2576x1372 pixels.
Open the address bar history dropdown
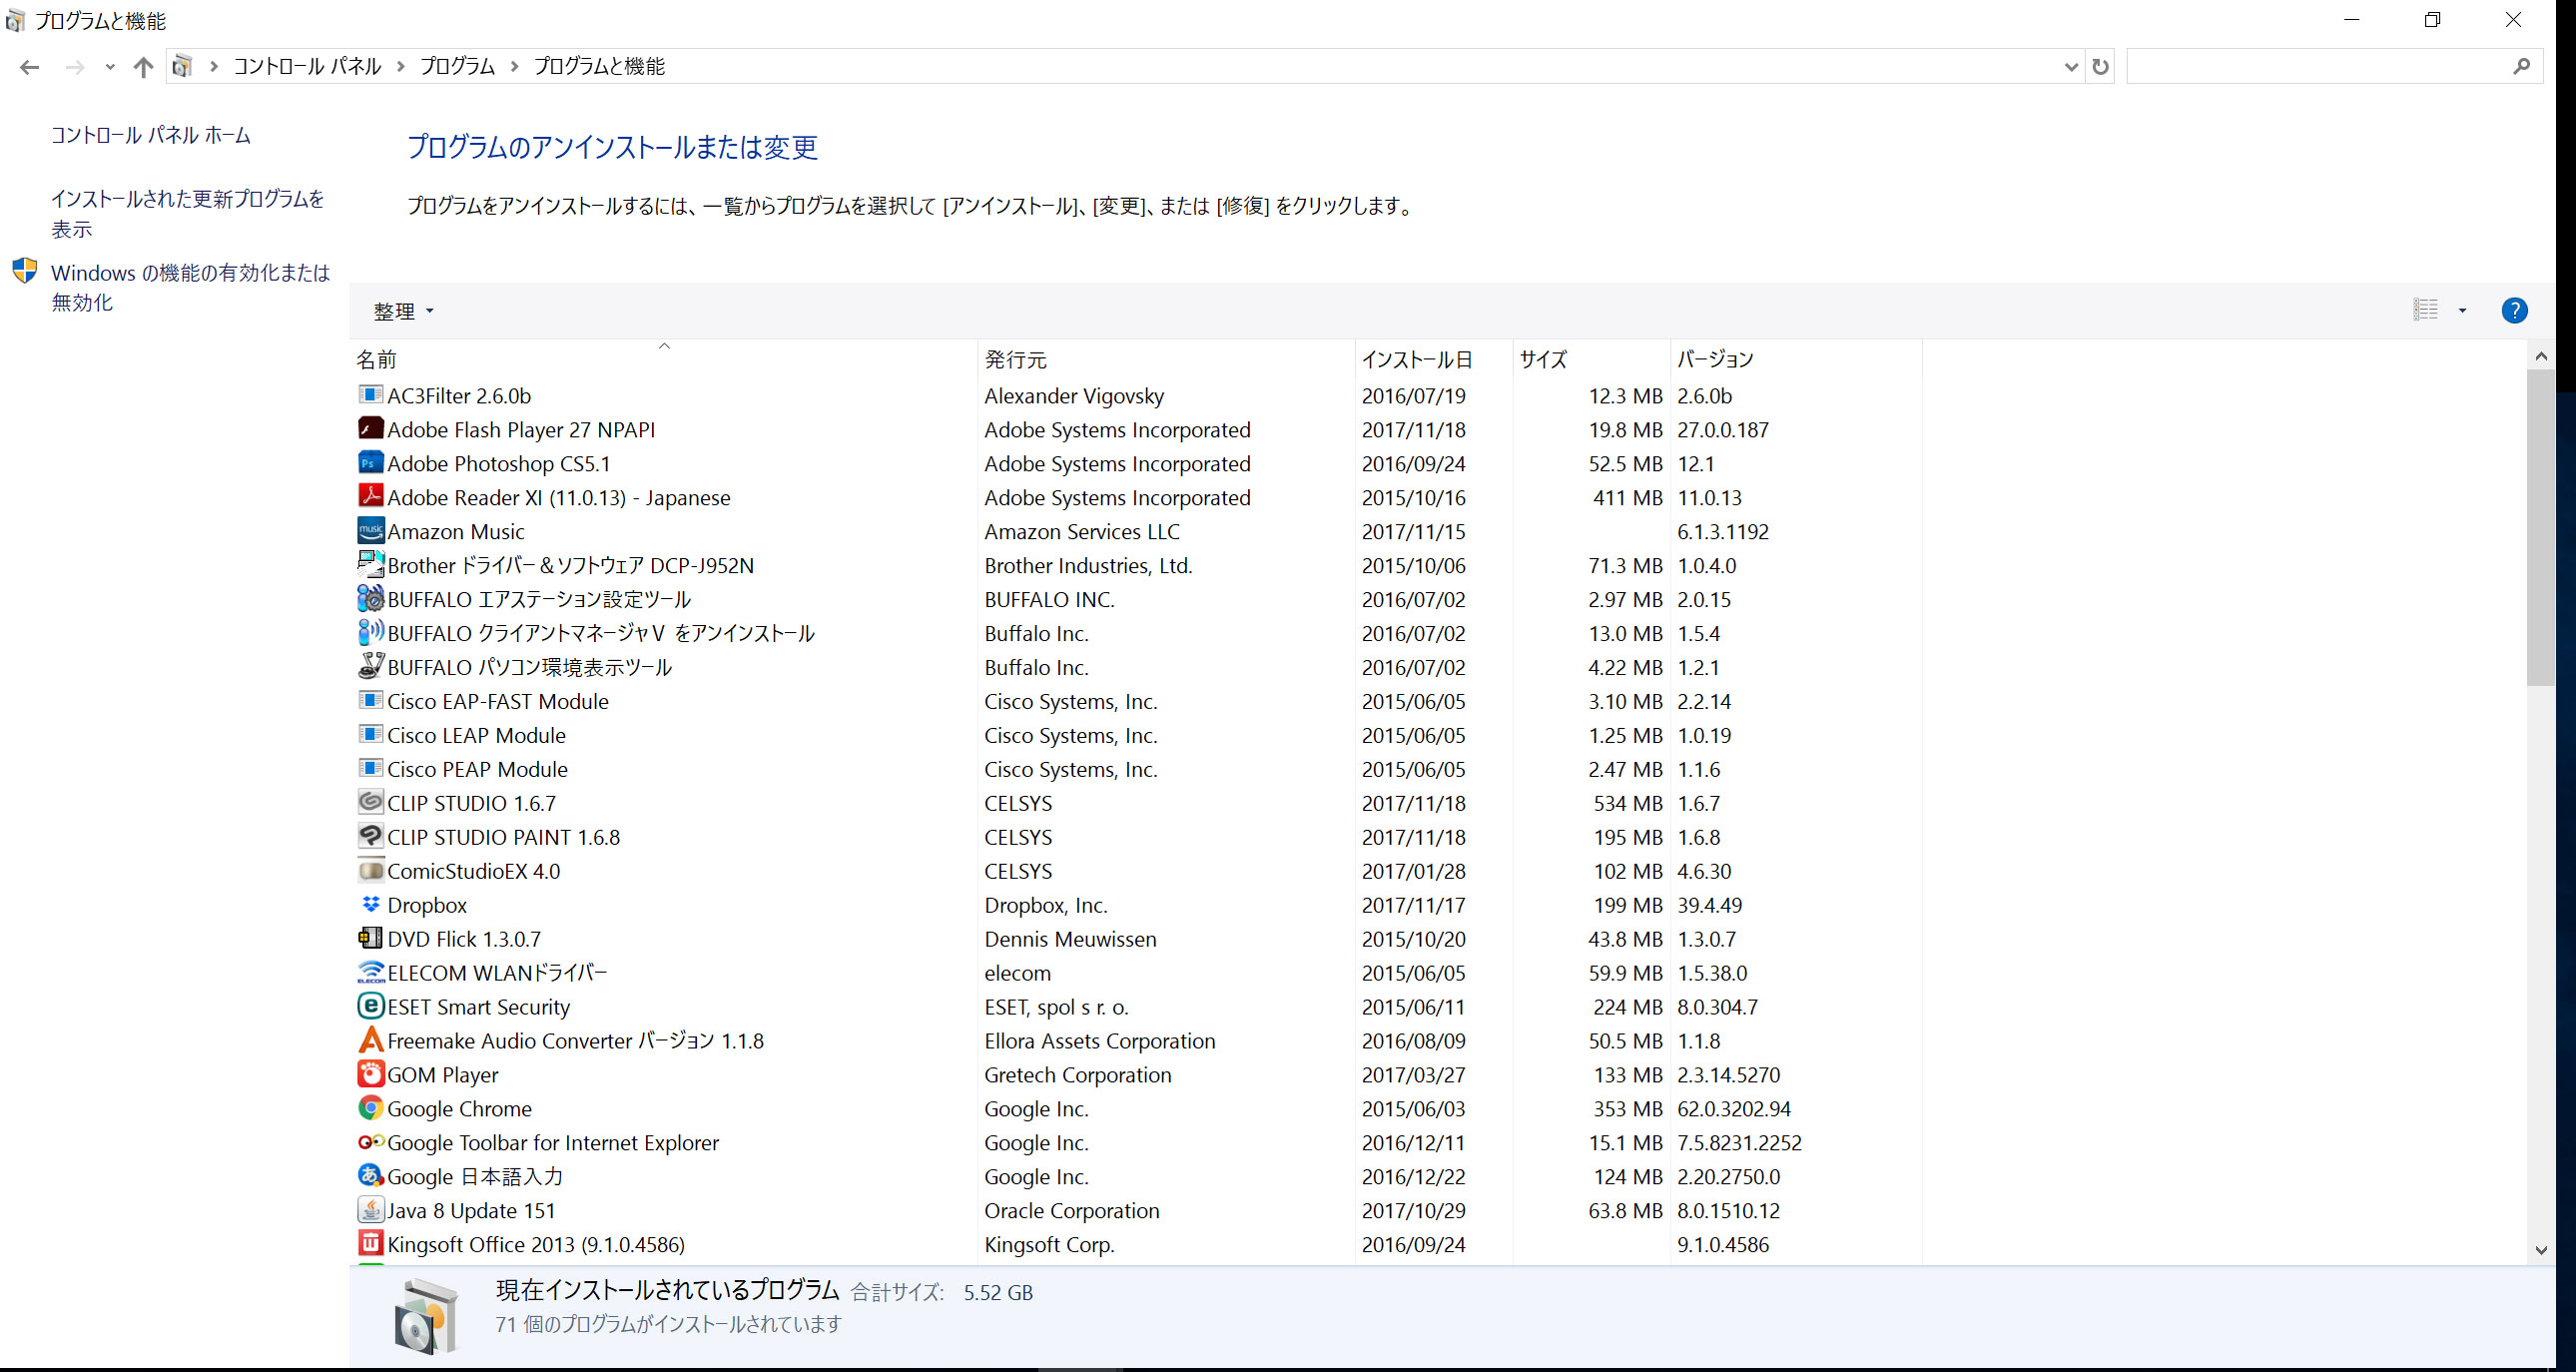click(2070, 67)
